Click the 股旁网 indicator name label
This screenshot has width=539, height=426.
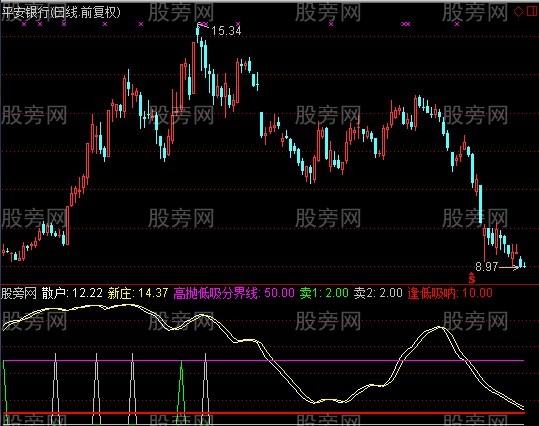pyautogui.click(x=19, y=293)
